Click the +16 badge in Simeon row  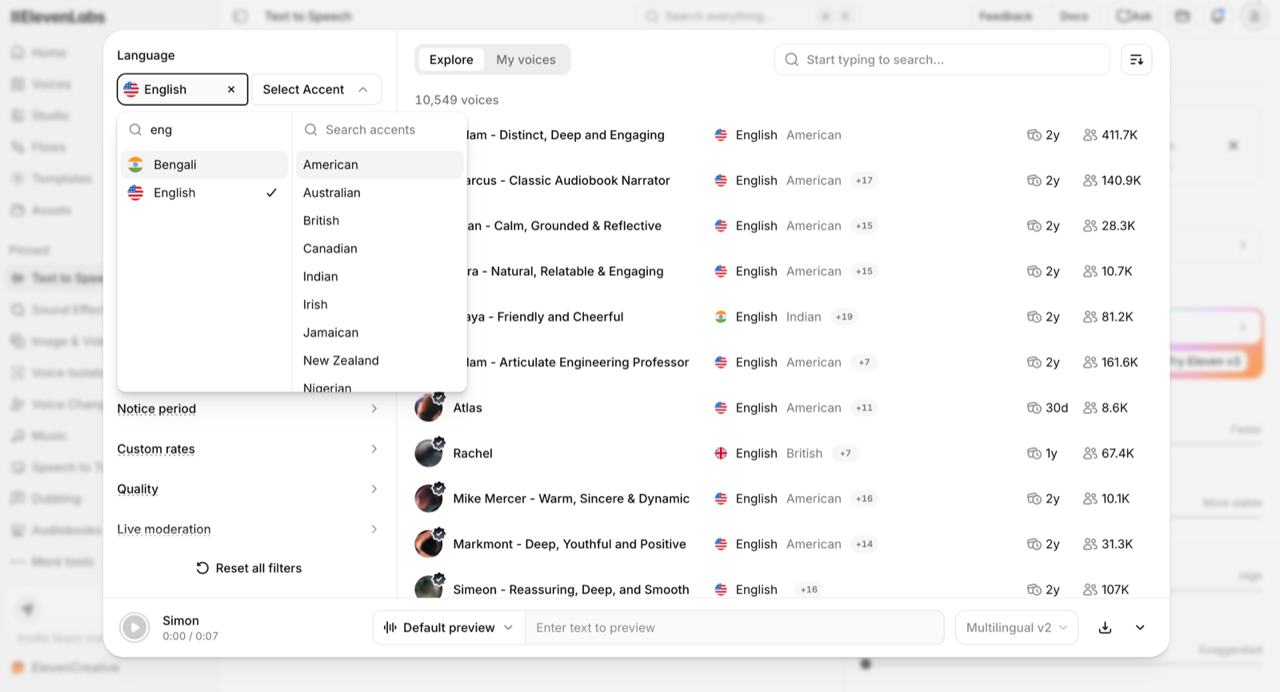tap(809, 590)
